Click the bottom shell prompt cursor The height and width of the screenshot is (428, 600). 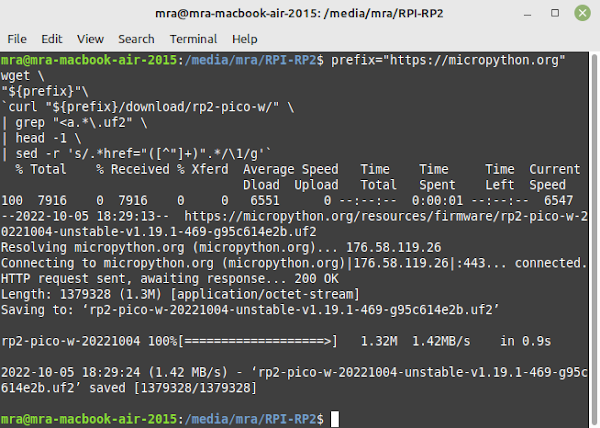[x=335, y=419]
